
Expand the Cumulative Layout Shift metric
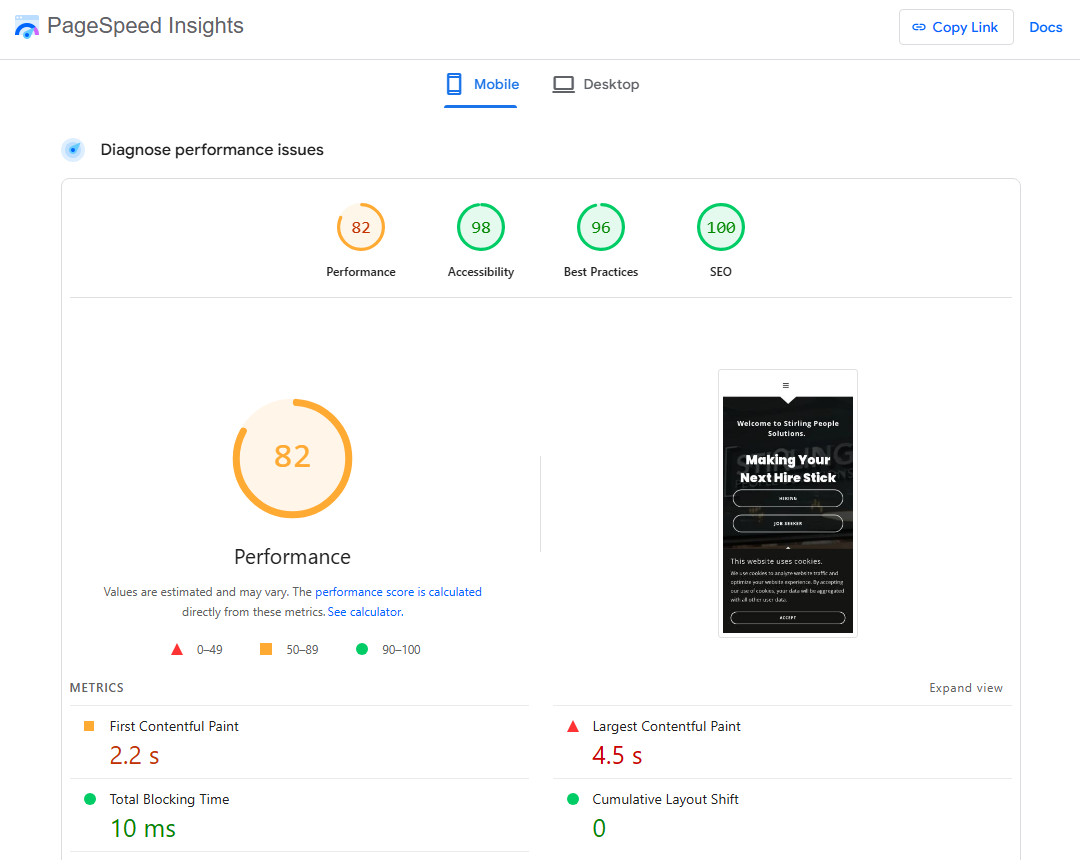point(665,800)
